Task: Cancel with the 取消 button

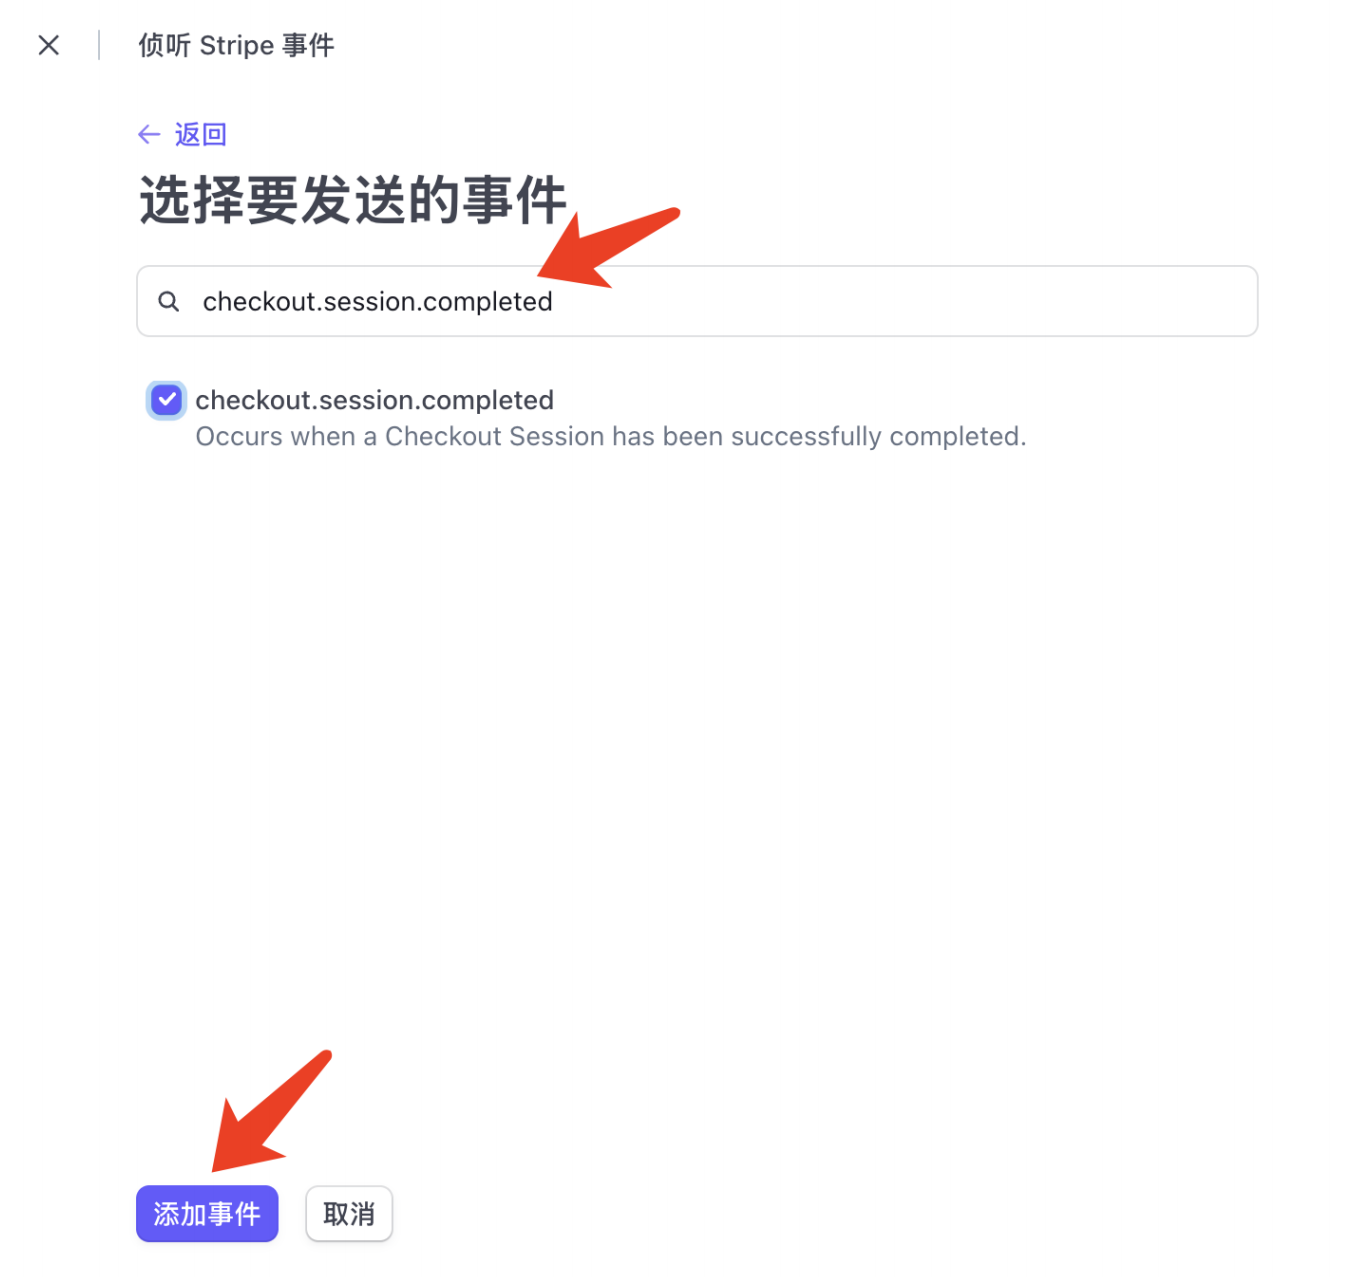Action: click(x=349, y=1214)
